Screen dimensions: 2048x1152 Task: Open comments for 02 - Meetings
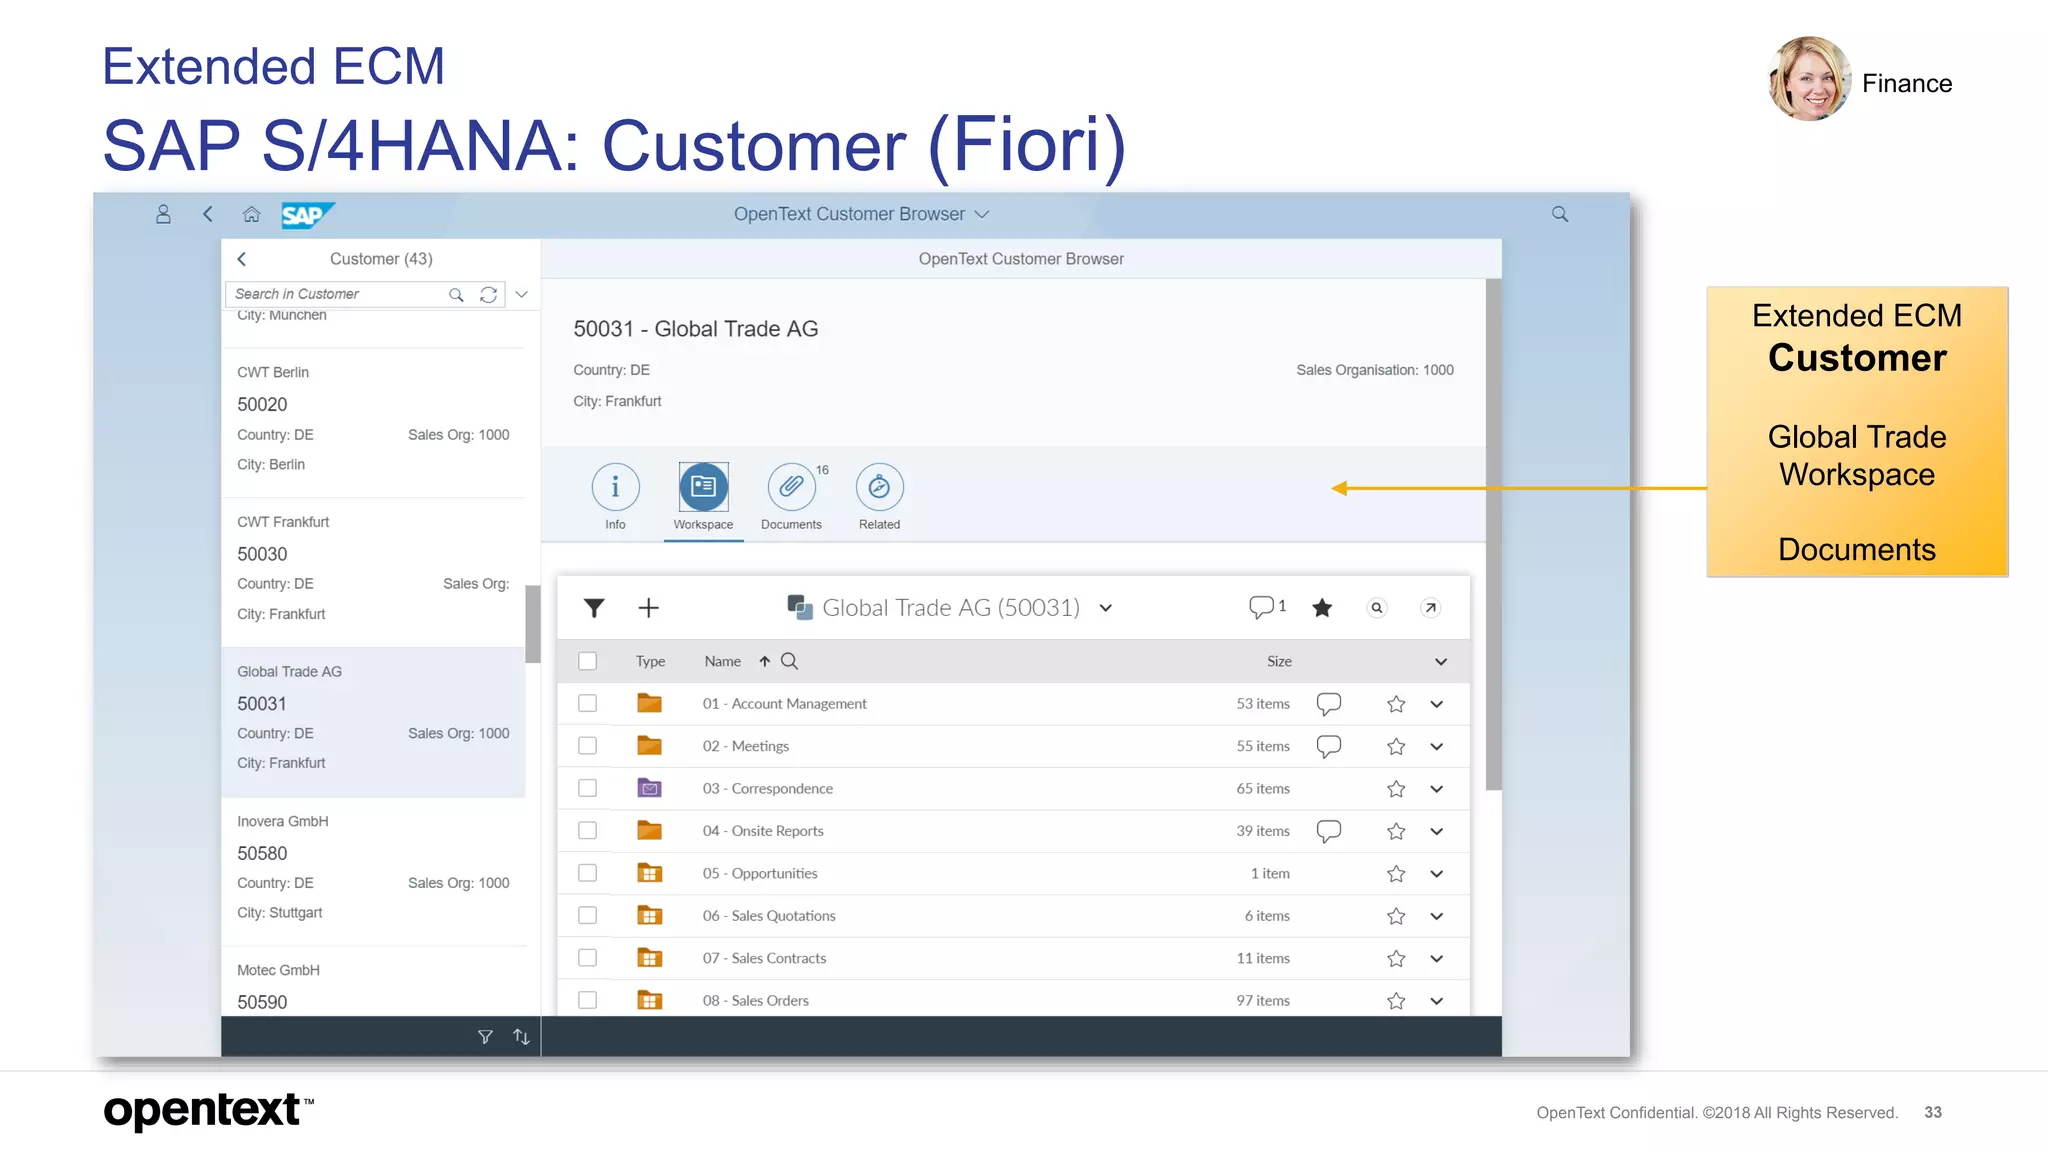1328,747
